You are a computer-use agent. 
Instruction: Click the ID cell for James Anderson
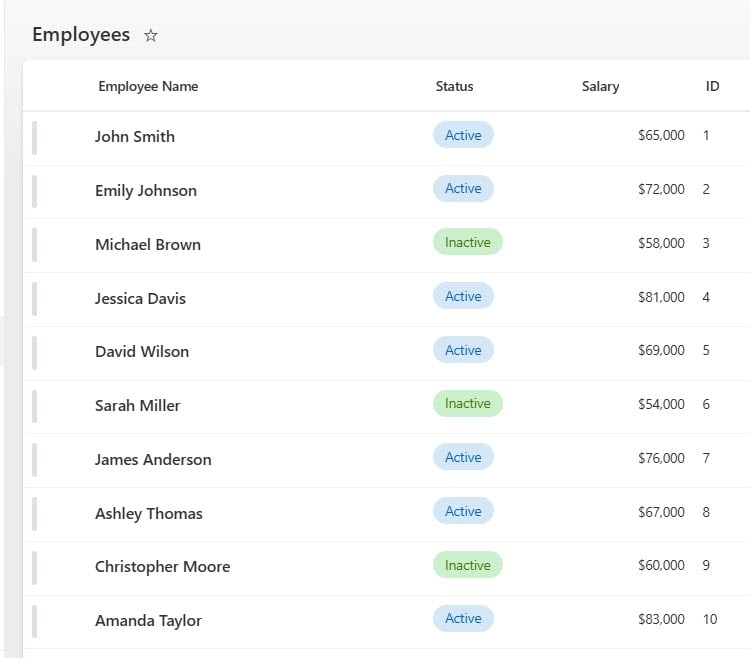pyautogui.click(x=706, y=458)
